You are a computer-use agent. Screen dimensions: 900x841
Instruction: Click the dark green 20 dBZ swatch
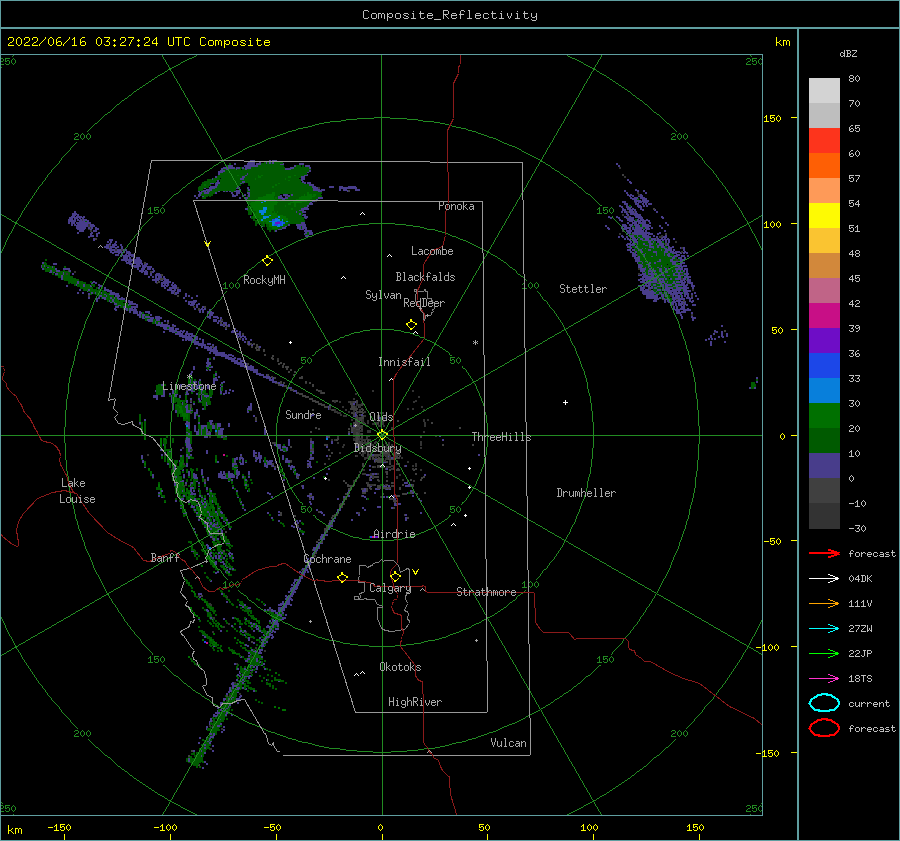pyautogui.click(x=824, y=440)
